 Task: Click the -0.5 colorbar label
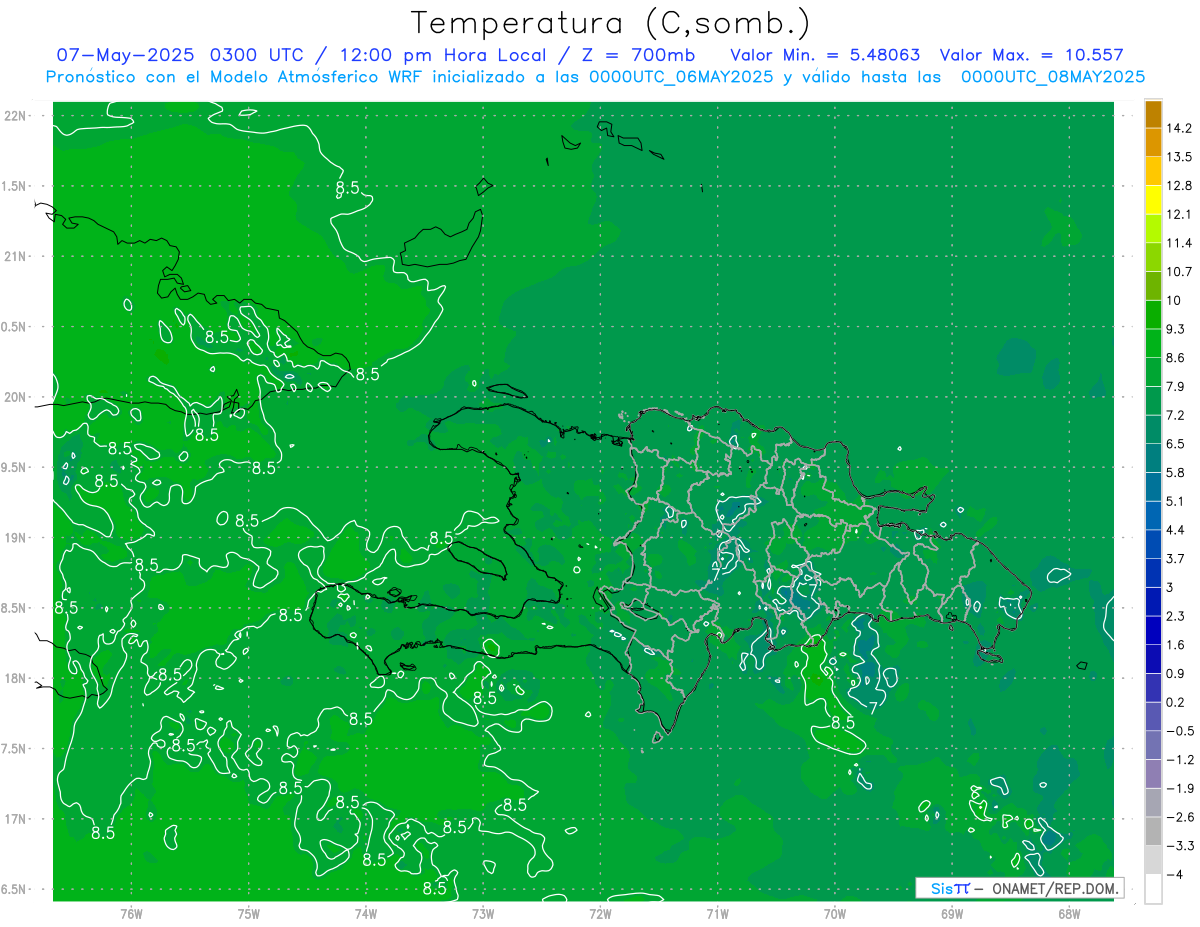[1179, 732]
